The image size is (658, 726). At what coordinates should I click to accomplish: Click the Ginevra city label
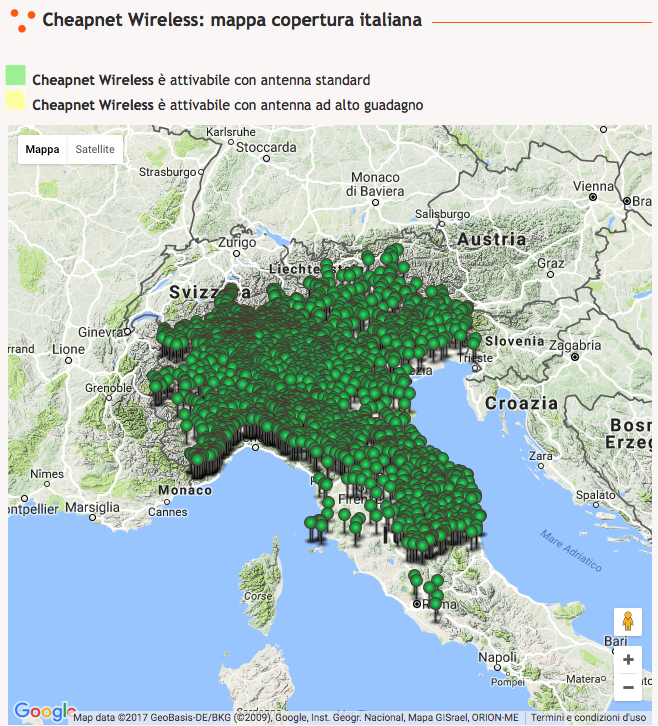click(100, 332)
